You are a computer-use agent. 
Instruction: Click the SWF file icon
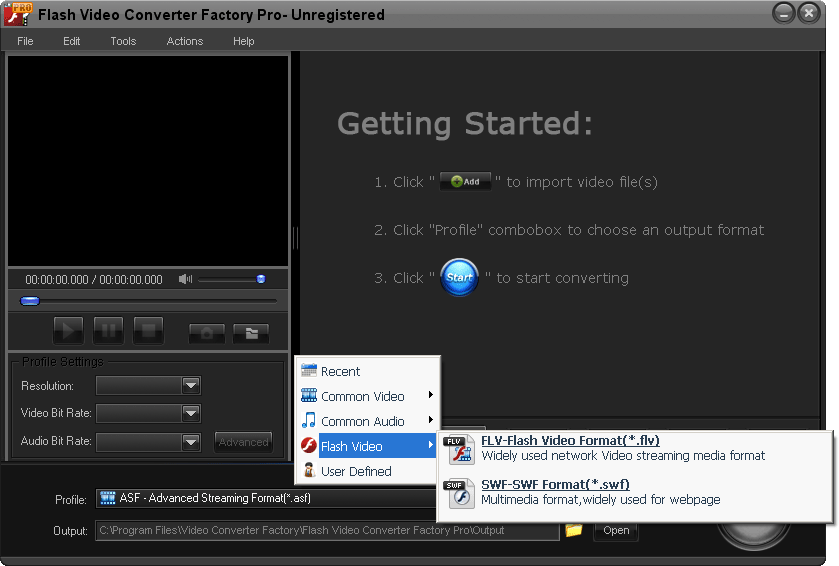tap(459, 493)
